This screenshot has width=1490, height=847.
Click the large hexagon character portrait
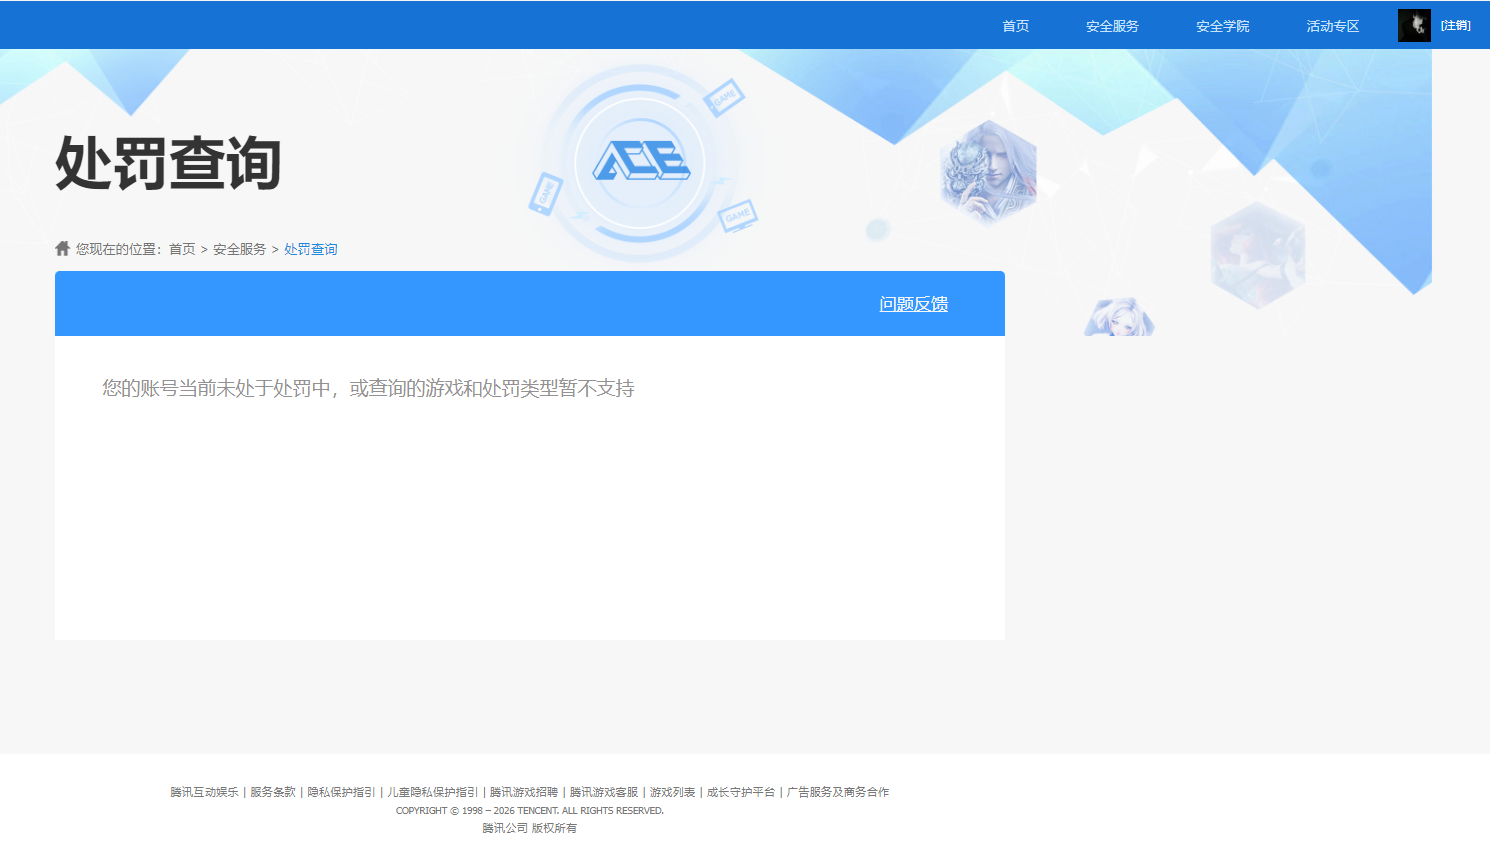click(x=988, y=170)
